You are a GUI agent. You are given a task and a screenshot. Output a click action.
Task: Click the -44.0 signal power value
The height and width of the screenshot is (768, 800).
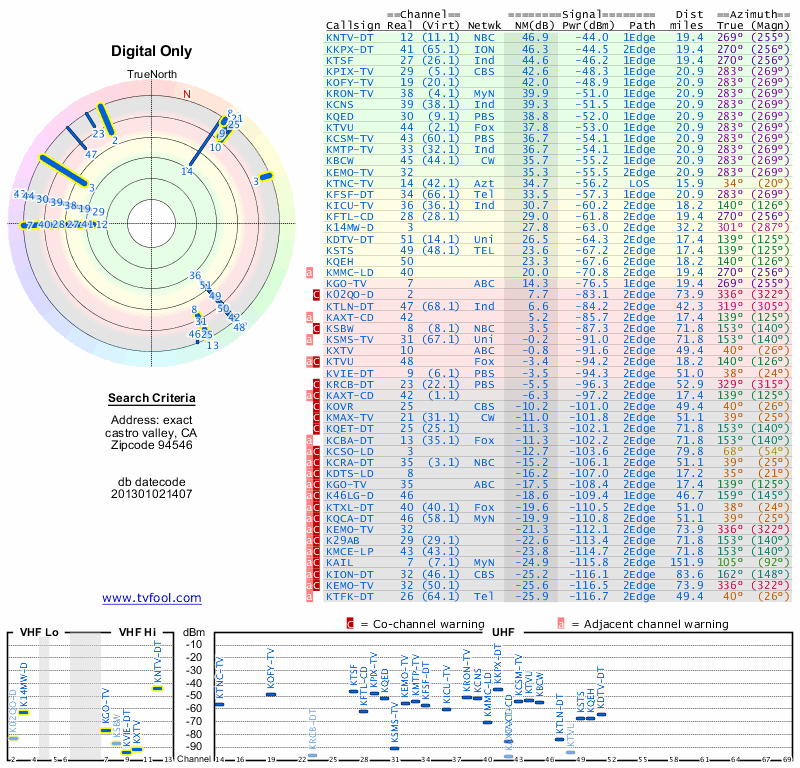[x=592, y=38]
